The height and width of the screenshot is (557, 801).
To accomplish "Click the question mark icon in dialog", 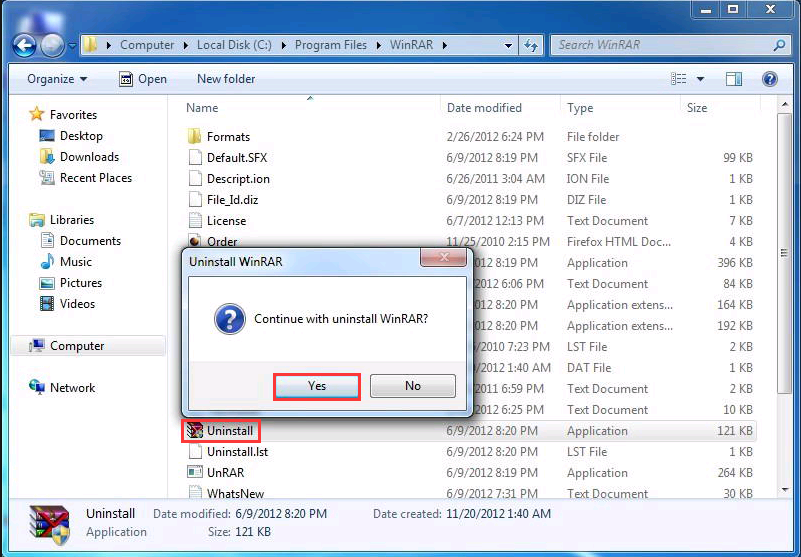I will coord(229,319).
